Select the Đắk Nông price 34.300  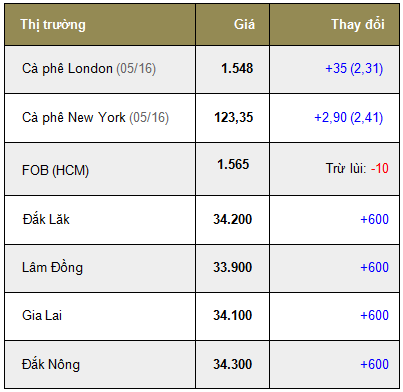tap(233, 364)
